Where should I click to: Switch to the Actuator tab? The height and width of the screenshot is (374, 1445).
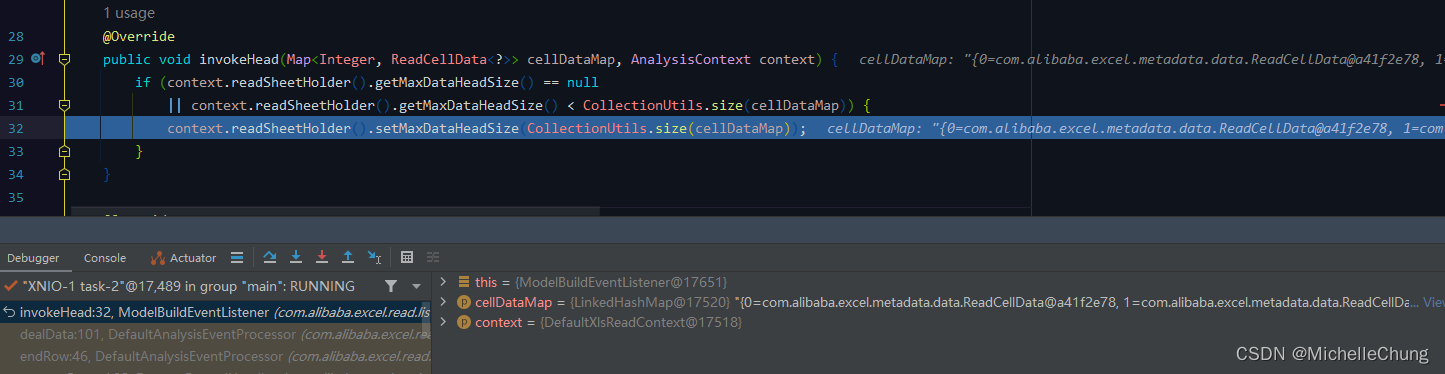[184, 258]
